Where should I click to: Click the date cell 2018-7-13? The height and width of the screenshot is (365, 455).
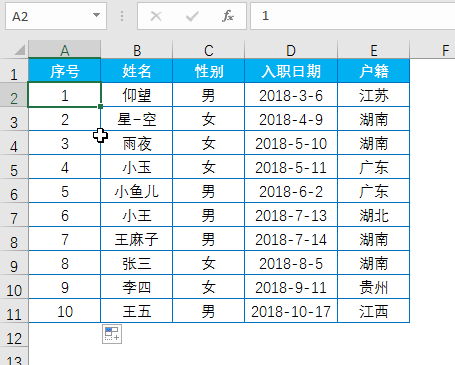[291, 215]
